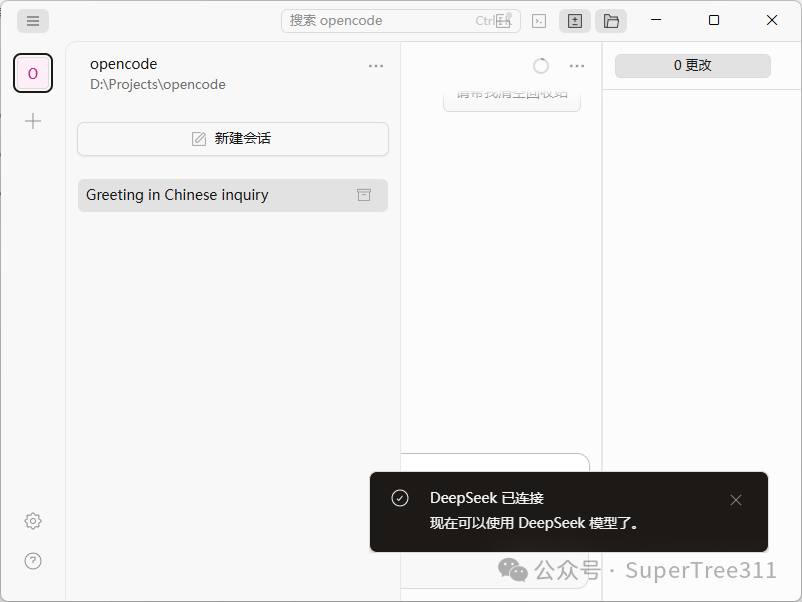Screen dimensions: 802x602
Task: Close the opencode window
Action: (772, 20)
